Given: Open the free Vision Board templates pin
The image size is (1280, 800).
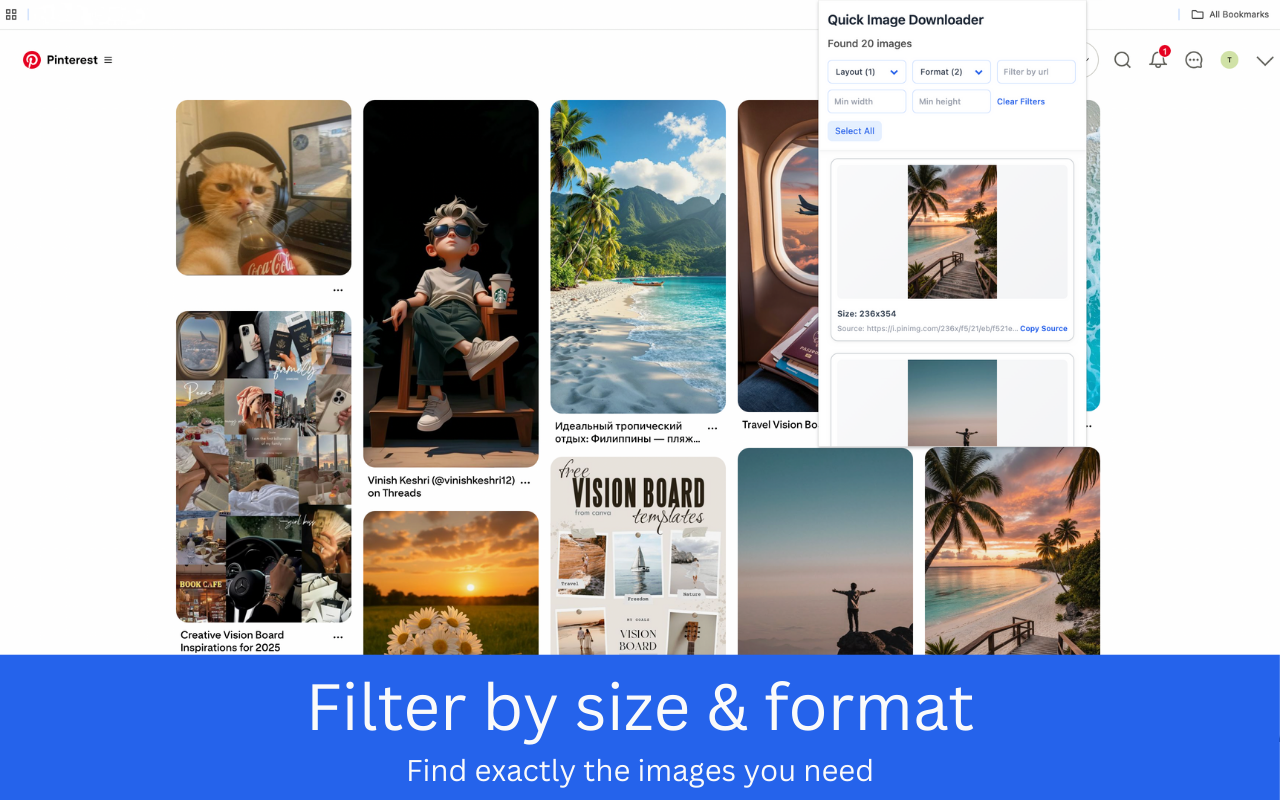Looking at the screenshot, I should [638, 556].
